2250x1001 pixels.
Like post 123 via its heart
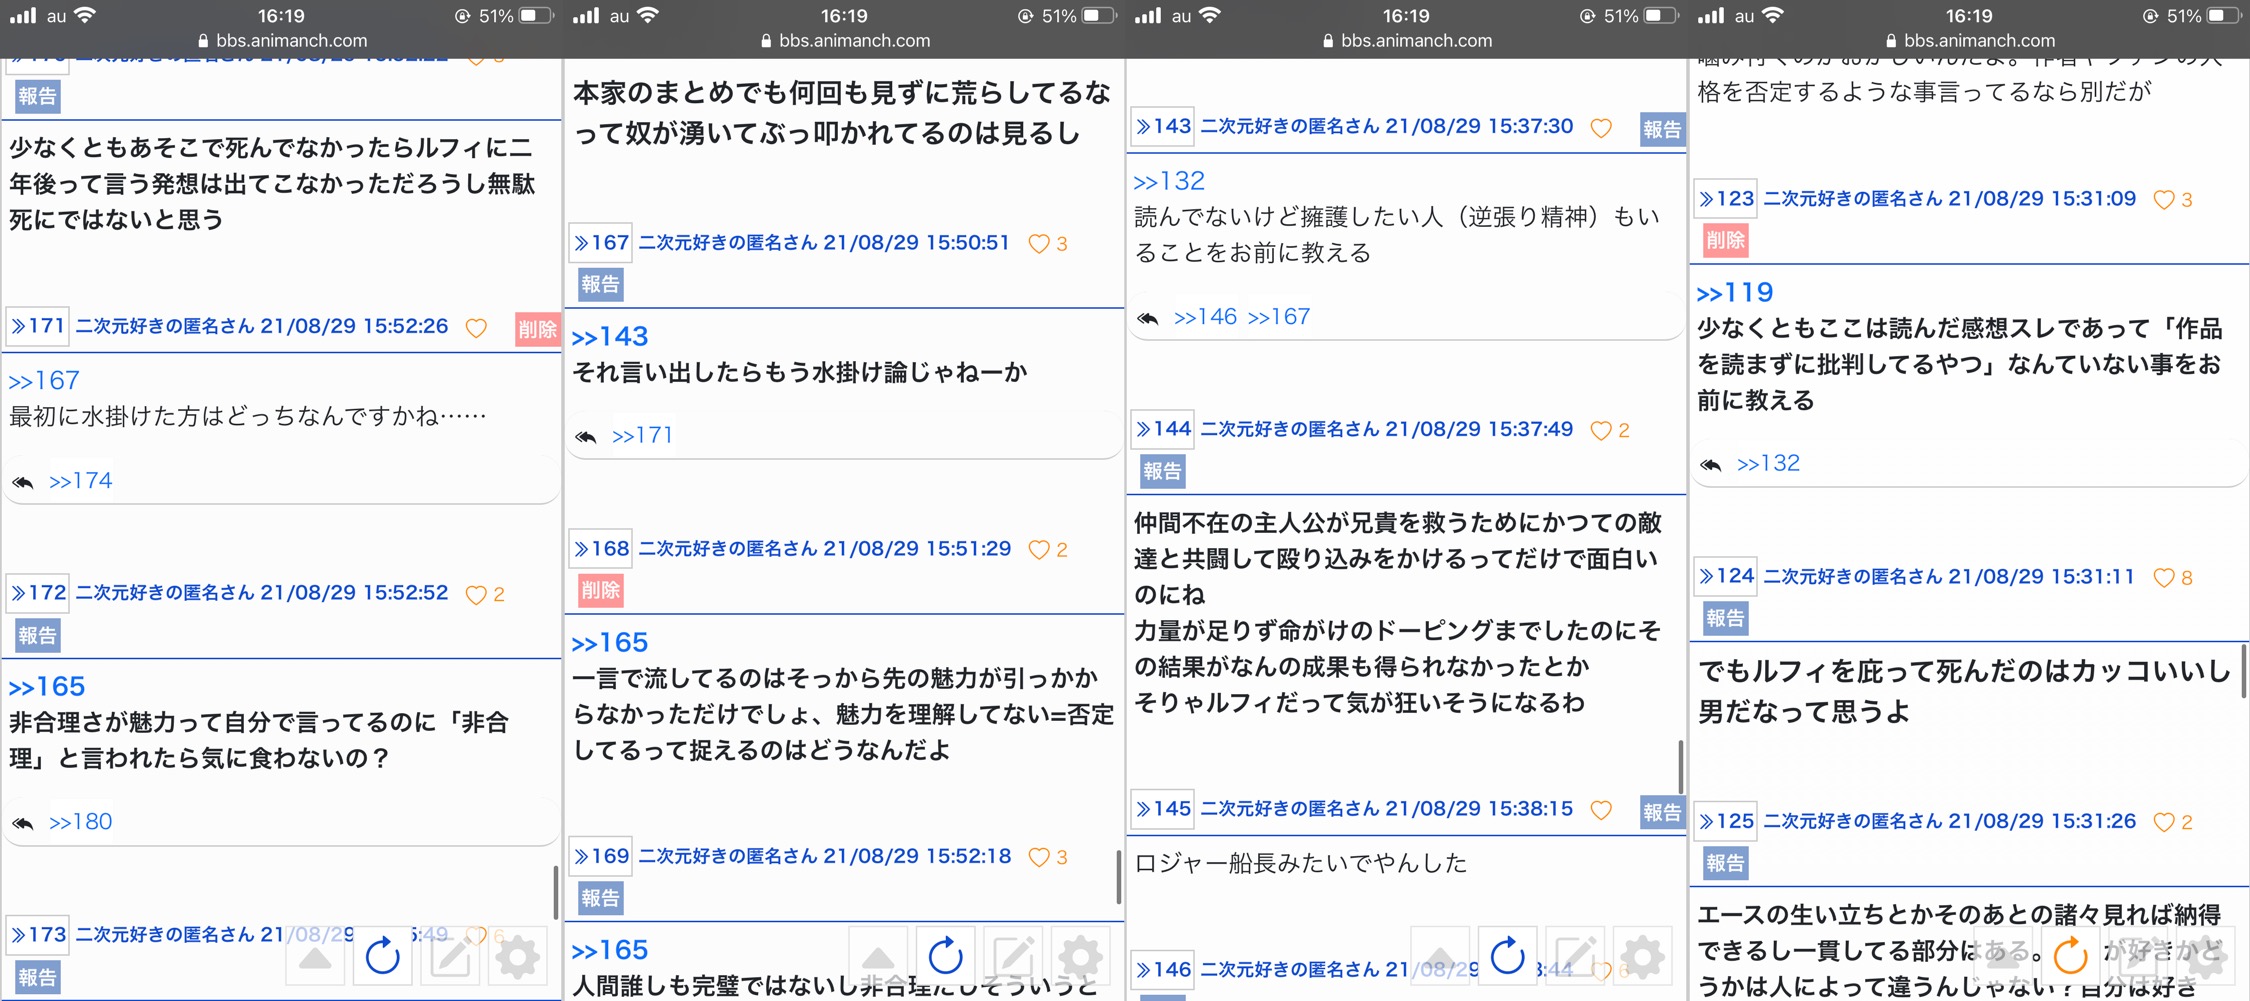coord(2164,200)
